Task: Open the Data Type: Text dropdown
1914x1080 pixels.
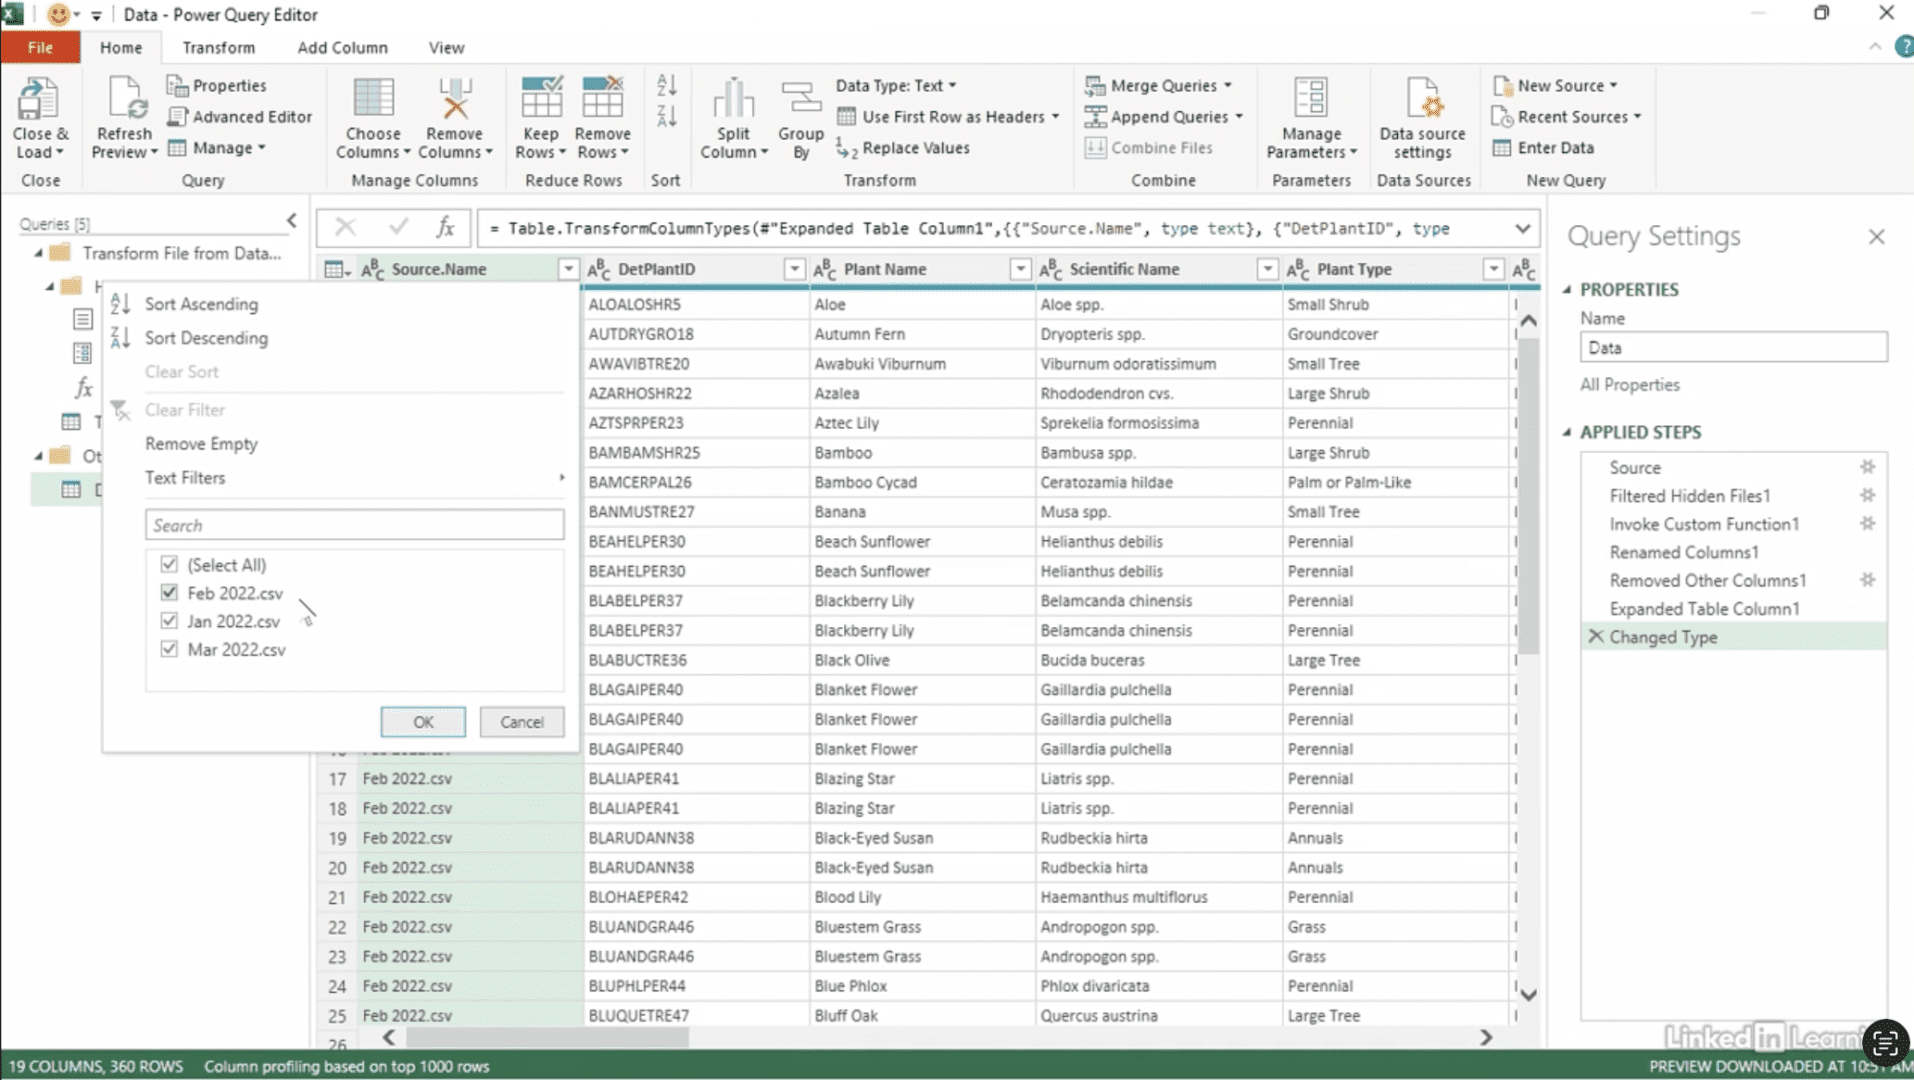Action: coord(896,86)
